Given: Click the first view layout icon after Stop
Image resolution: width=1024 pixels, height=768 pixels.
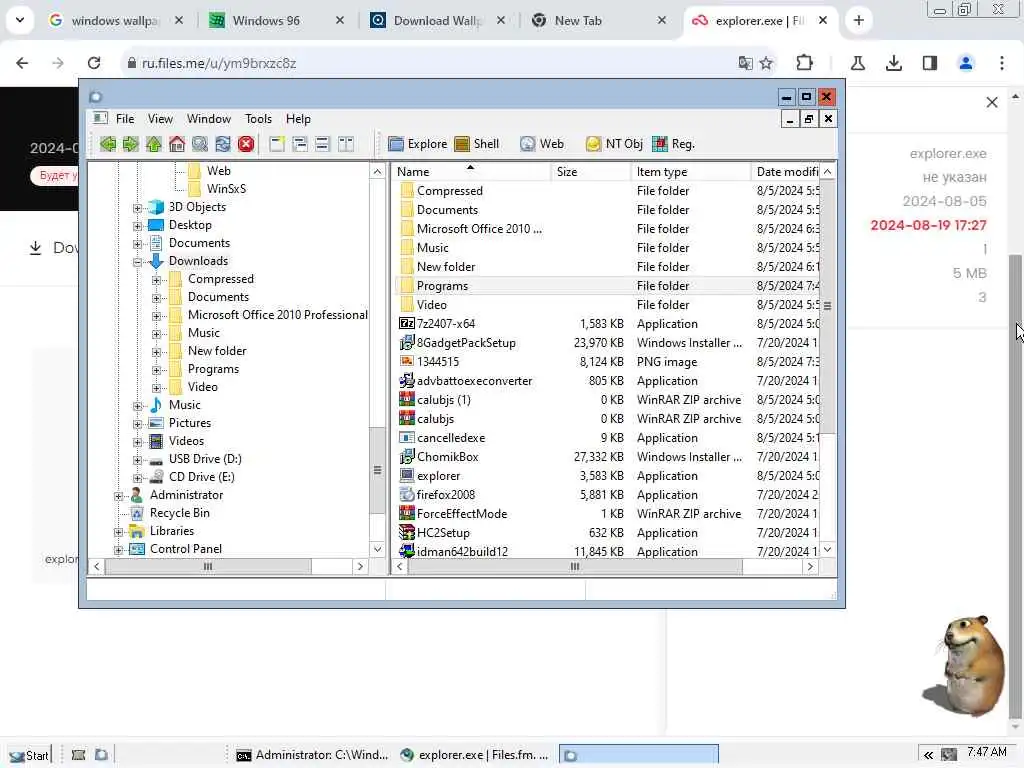Looking at the screenshot, I should [277, 144].
